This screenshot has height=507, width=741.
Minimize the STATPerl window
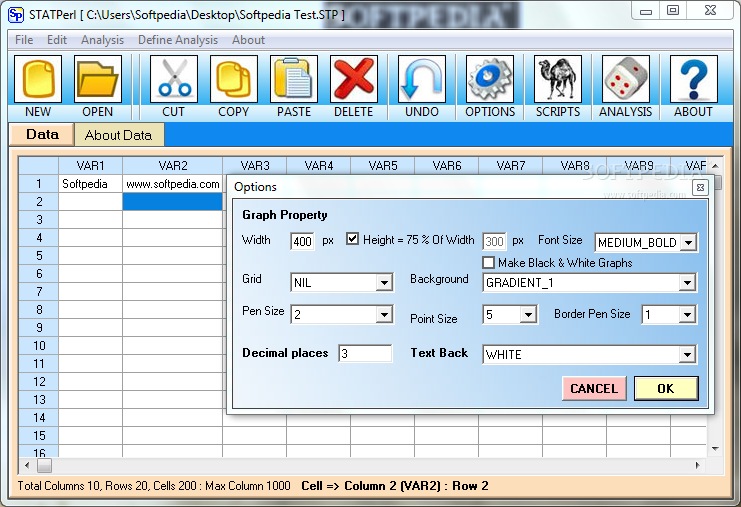646,10
